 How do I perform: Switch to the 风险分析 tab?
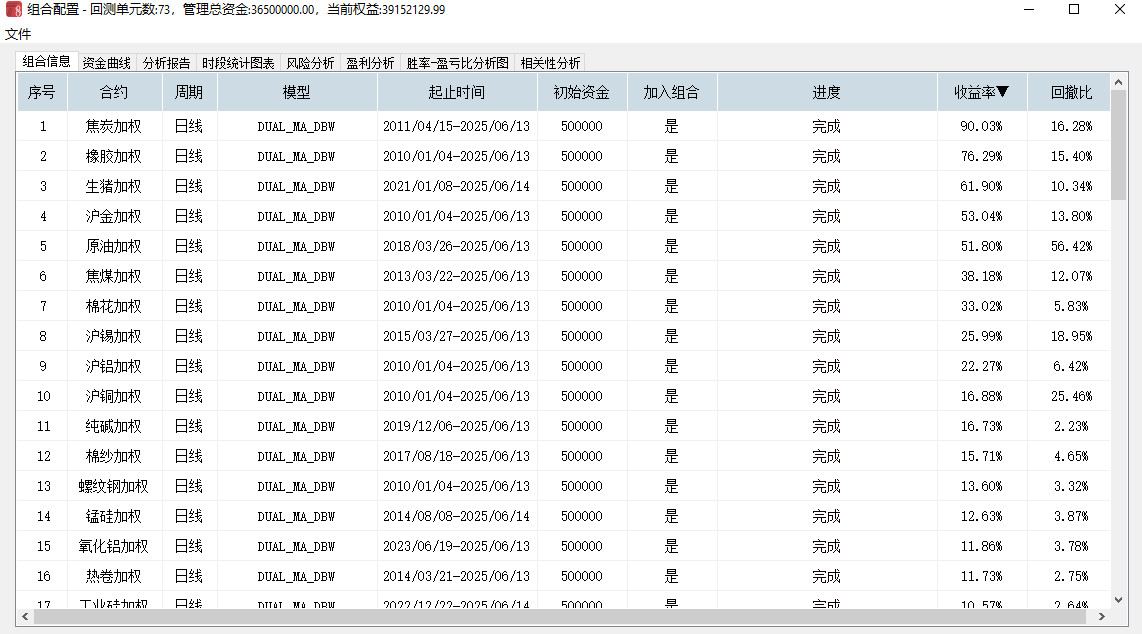pos(310,63)
